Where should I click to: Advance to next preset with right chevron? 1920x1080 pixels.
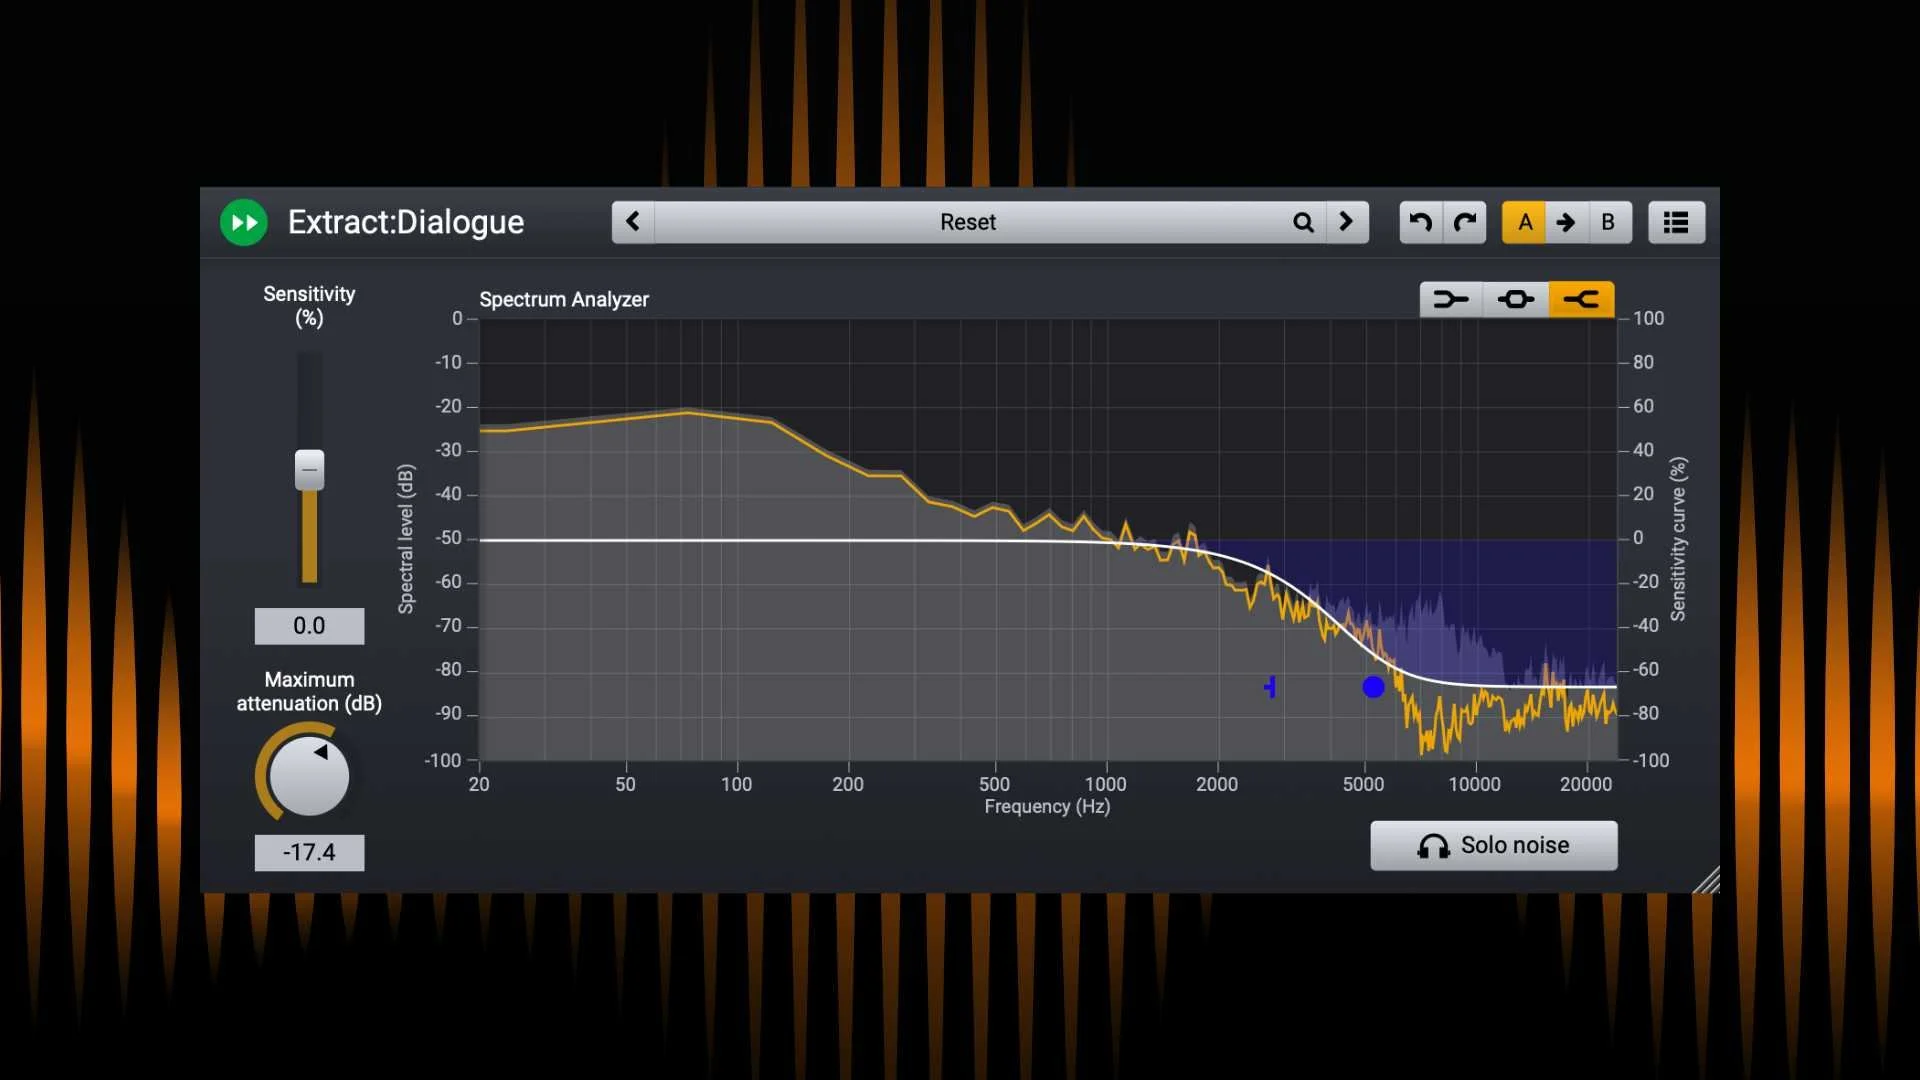[x=1346, y=222]
